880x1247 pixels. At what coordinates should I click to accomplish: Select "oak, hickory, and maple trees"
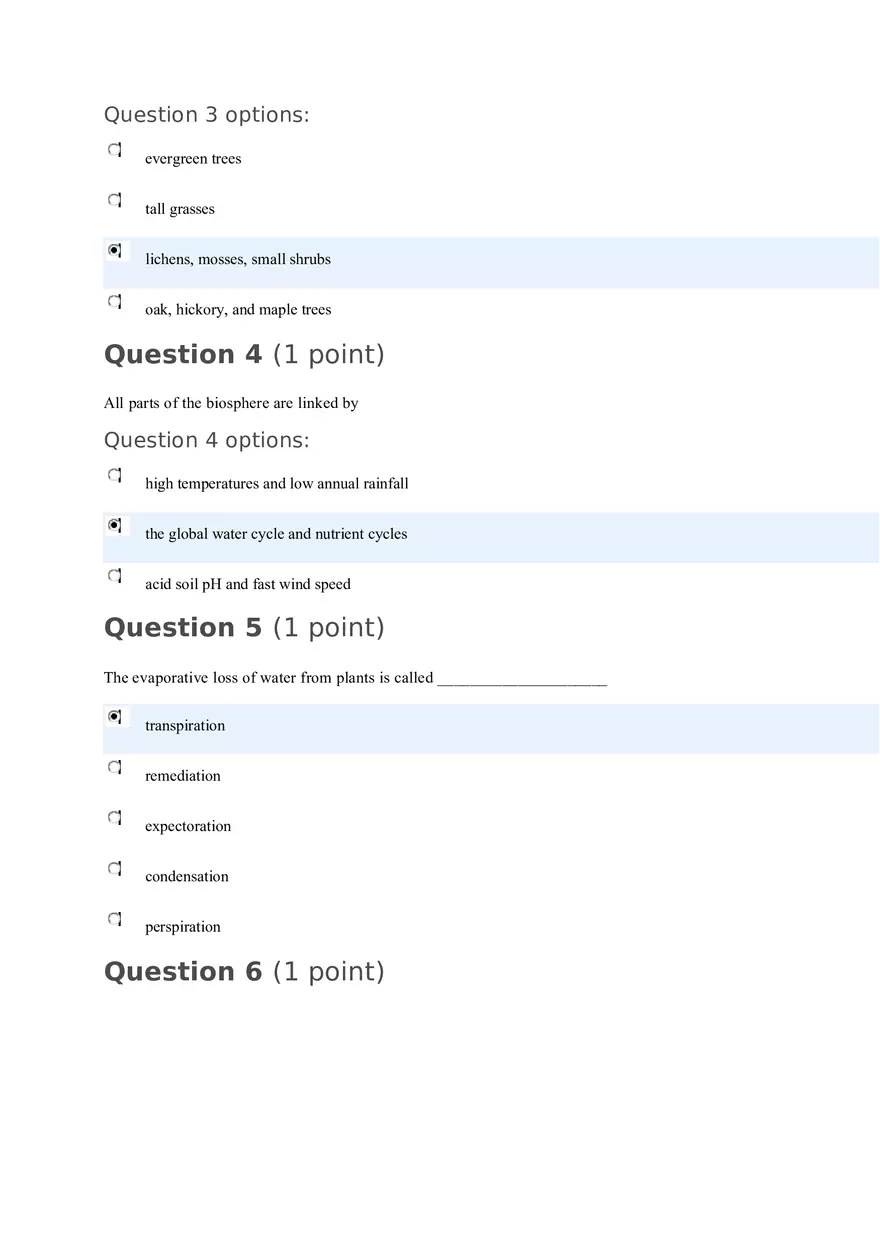(x=114, y=301)
